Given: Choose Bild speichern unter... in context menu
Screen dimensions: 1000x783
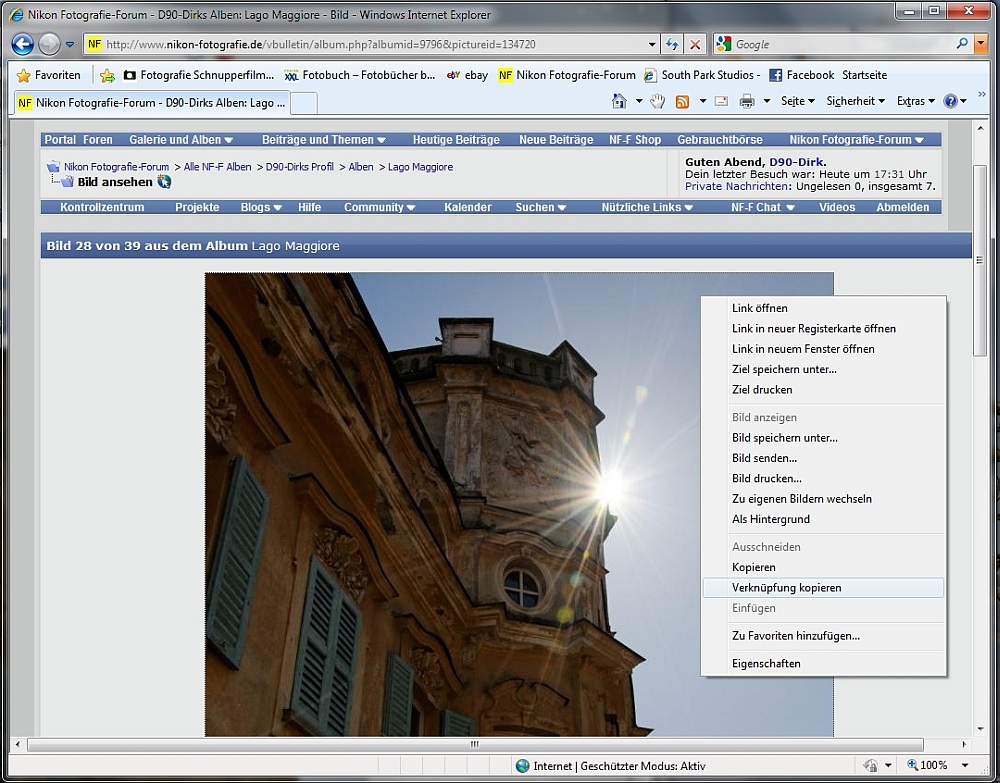Looking at the screenshot, I should (x=823, y=437).
